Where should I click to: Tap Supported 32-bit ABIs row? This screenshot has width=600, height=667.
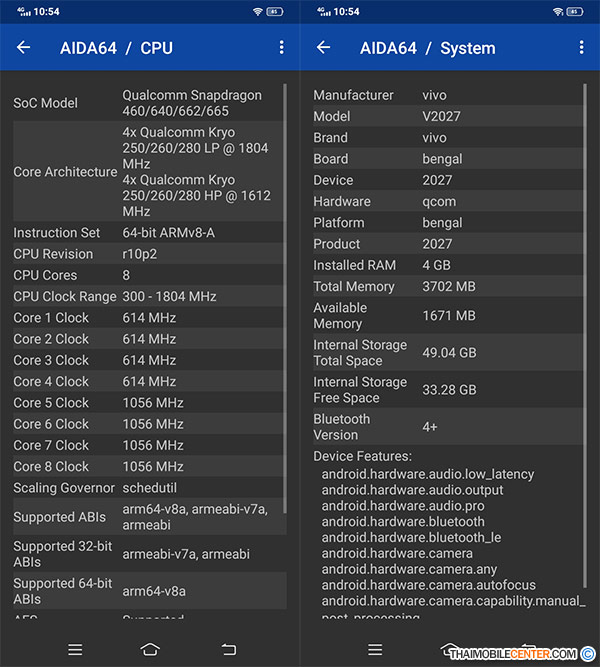148,553
